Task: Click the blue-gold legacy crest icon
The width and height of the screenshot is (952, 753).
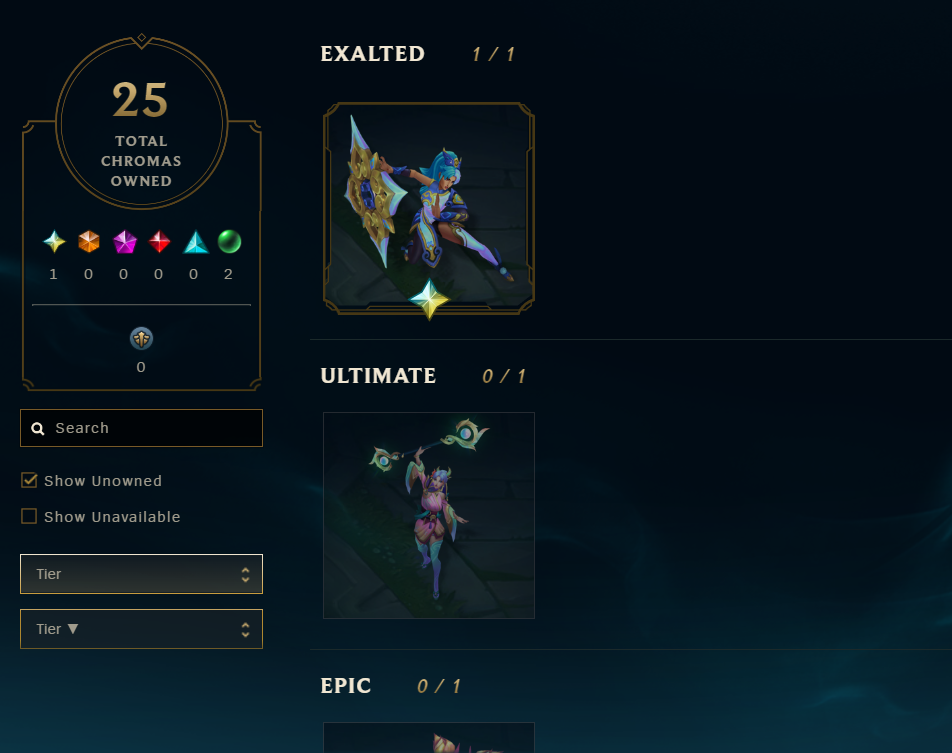Action: (x=141, y=338)
